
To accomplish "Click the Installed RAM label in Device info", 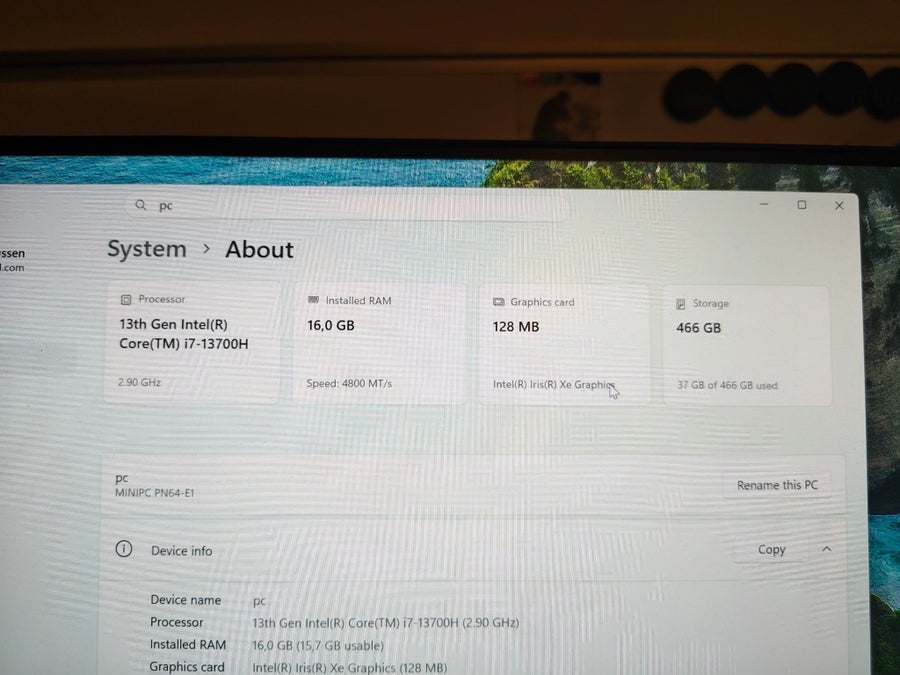I will pos(188,645).
